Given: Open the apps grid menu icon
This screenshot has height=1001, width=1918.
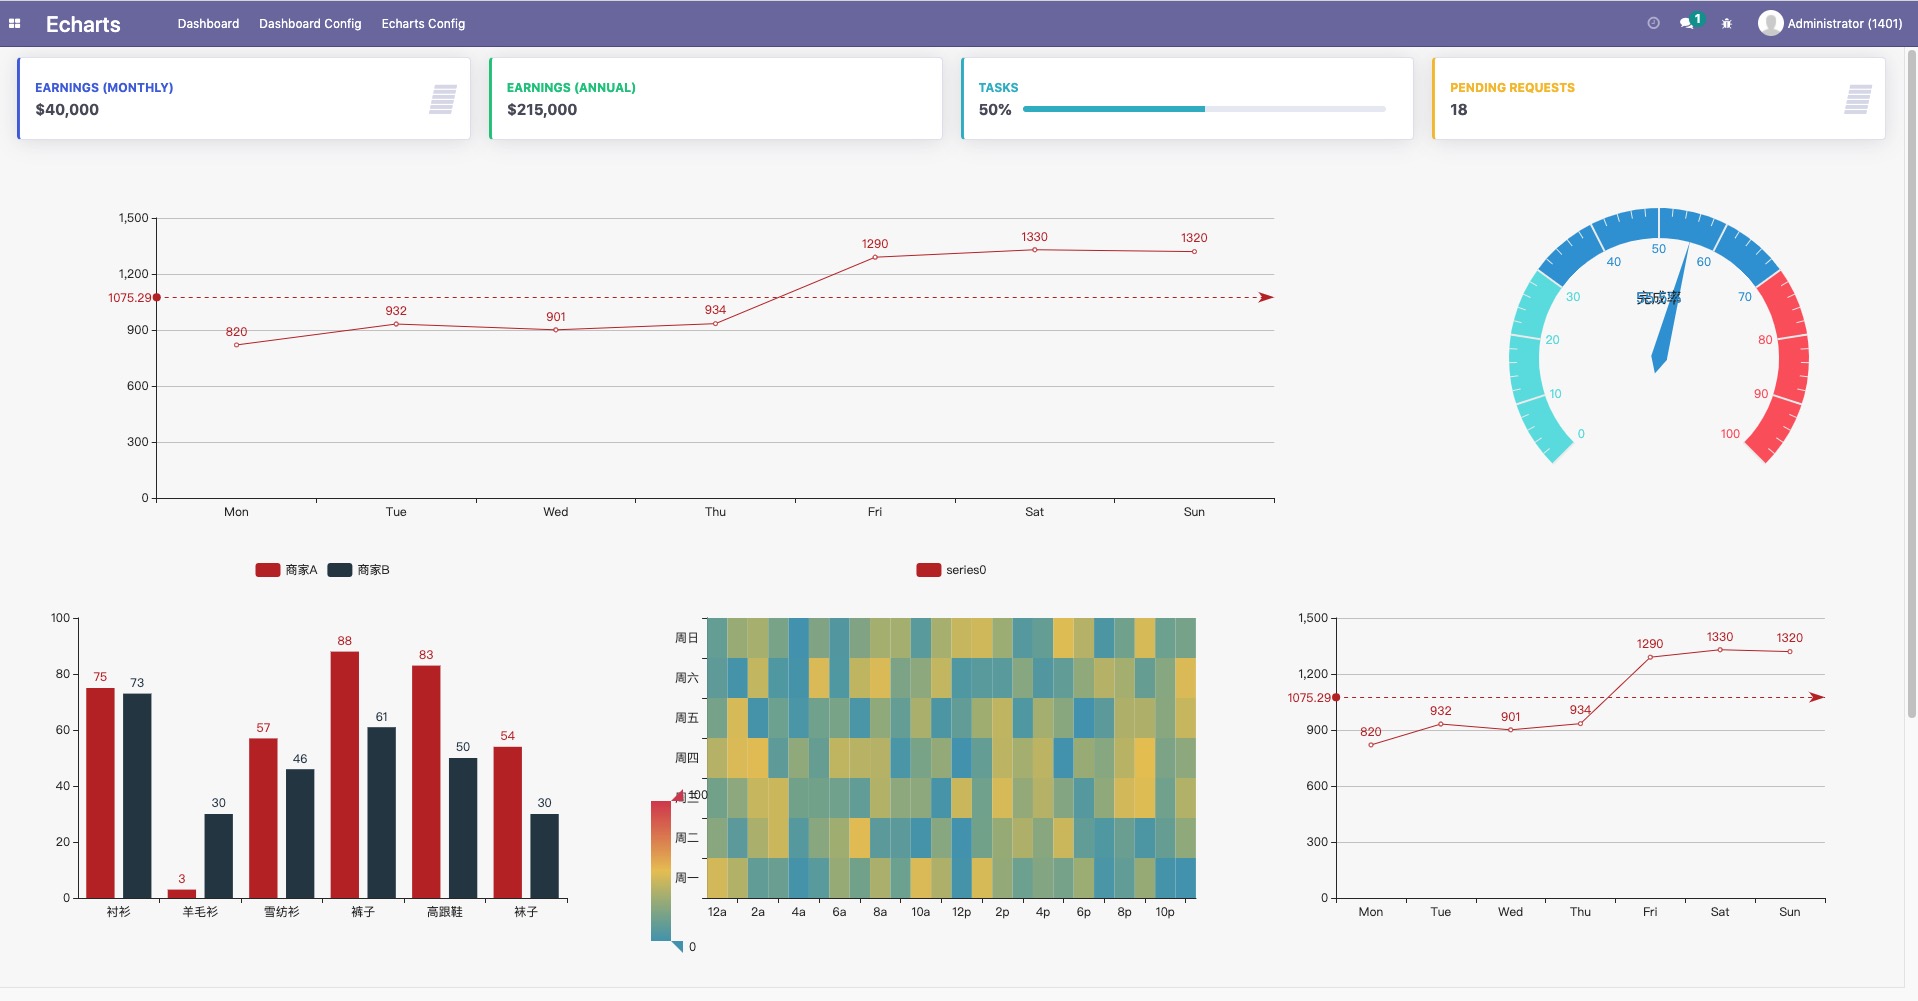Looking at the screenshot, I should point(15,23).
